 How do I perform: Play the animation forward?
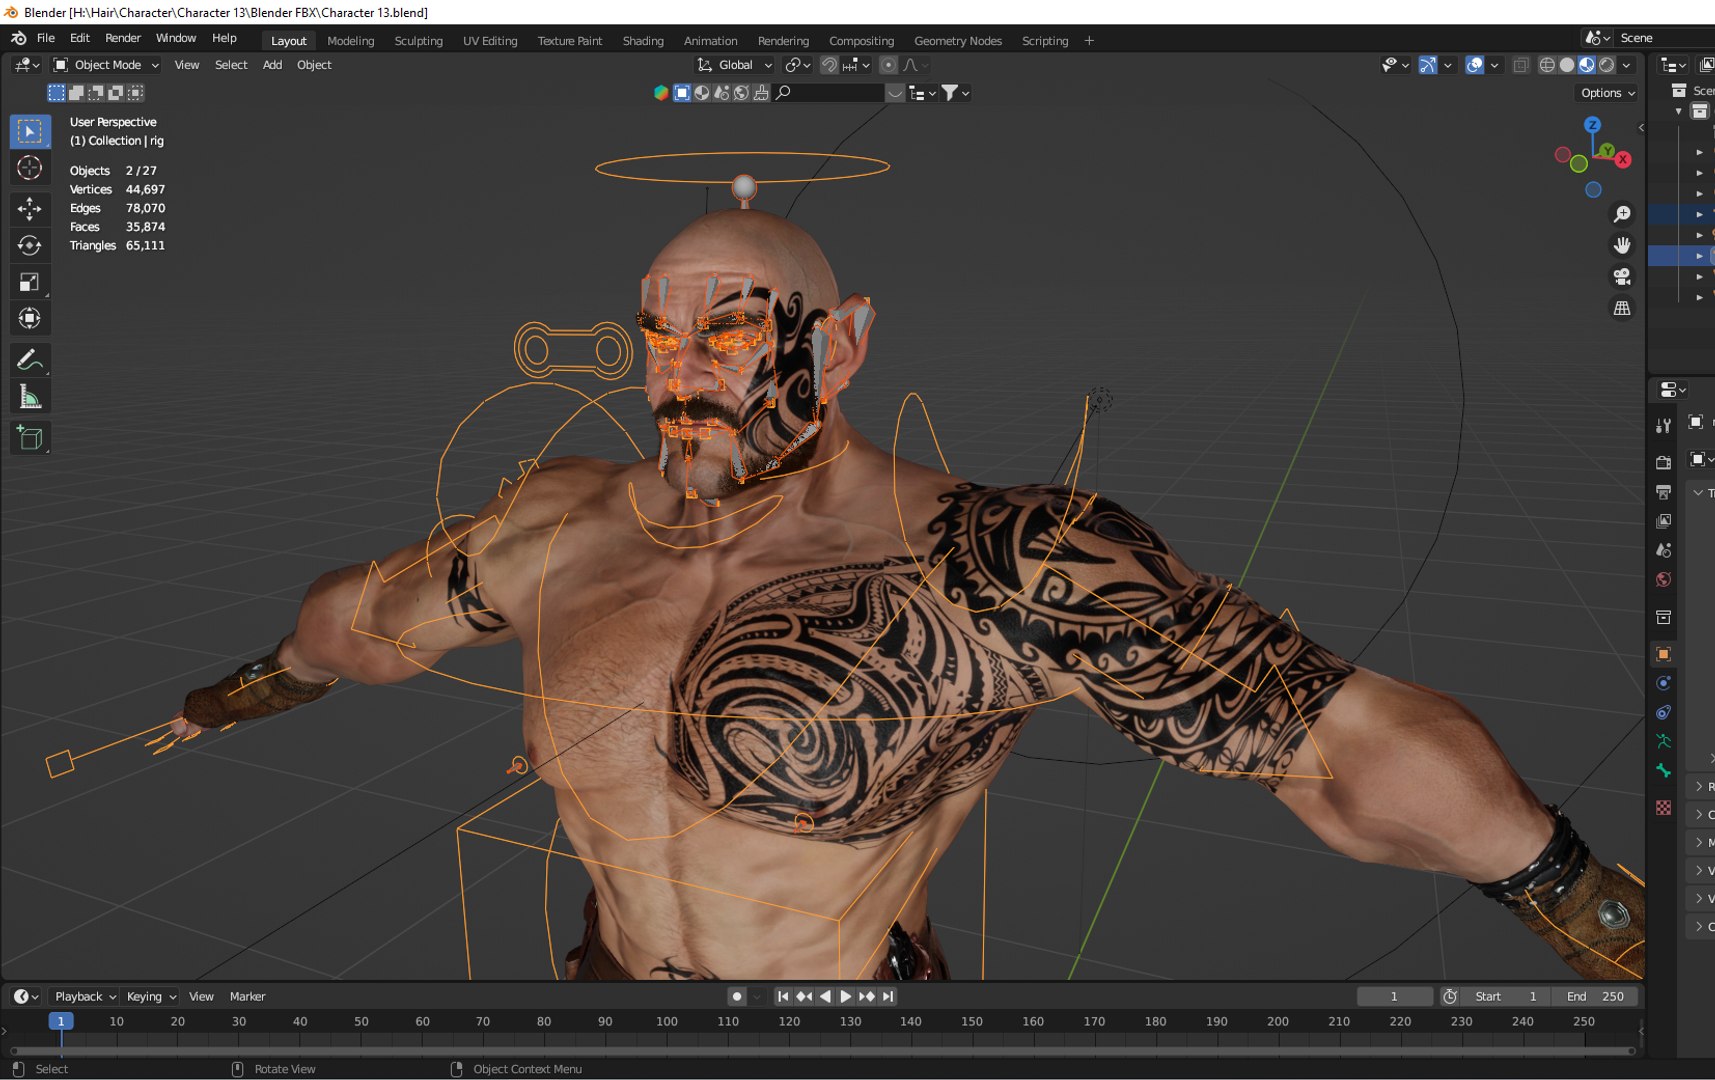click(846, 996)
